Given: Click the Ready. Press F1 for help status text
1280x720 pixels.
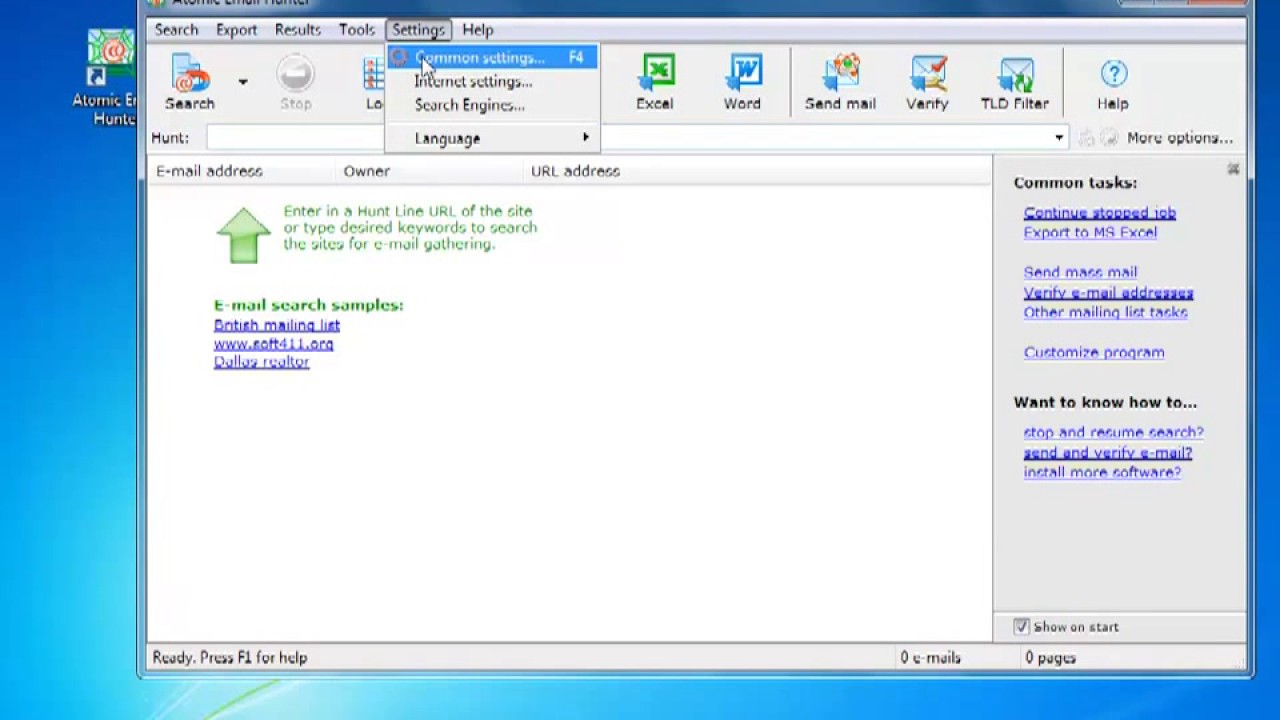Looking at the screenshot, I should (230, 658).
